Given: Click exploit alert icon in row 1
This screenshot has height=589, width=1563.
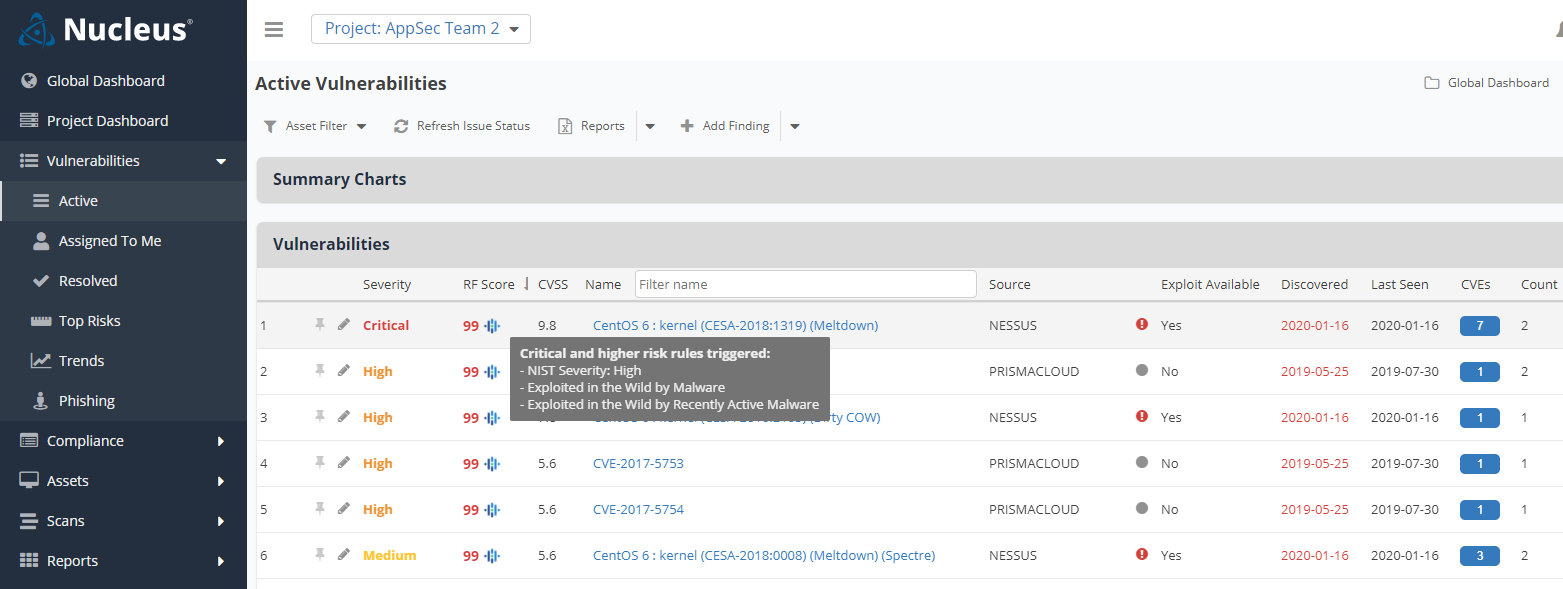Looking at the screenshot, I should (x=1142, y=324).
